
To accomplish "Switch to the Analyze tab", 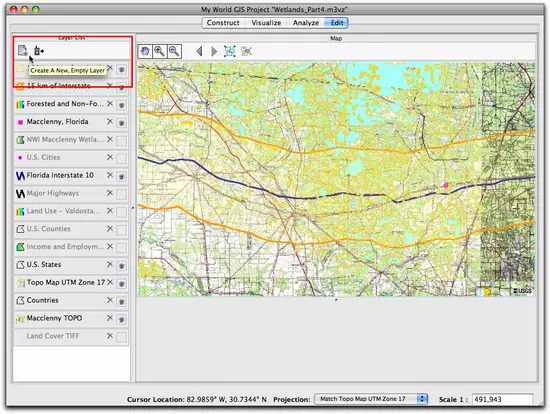I will pos(306,23).
